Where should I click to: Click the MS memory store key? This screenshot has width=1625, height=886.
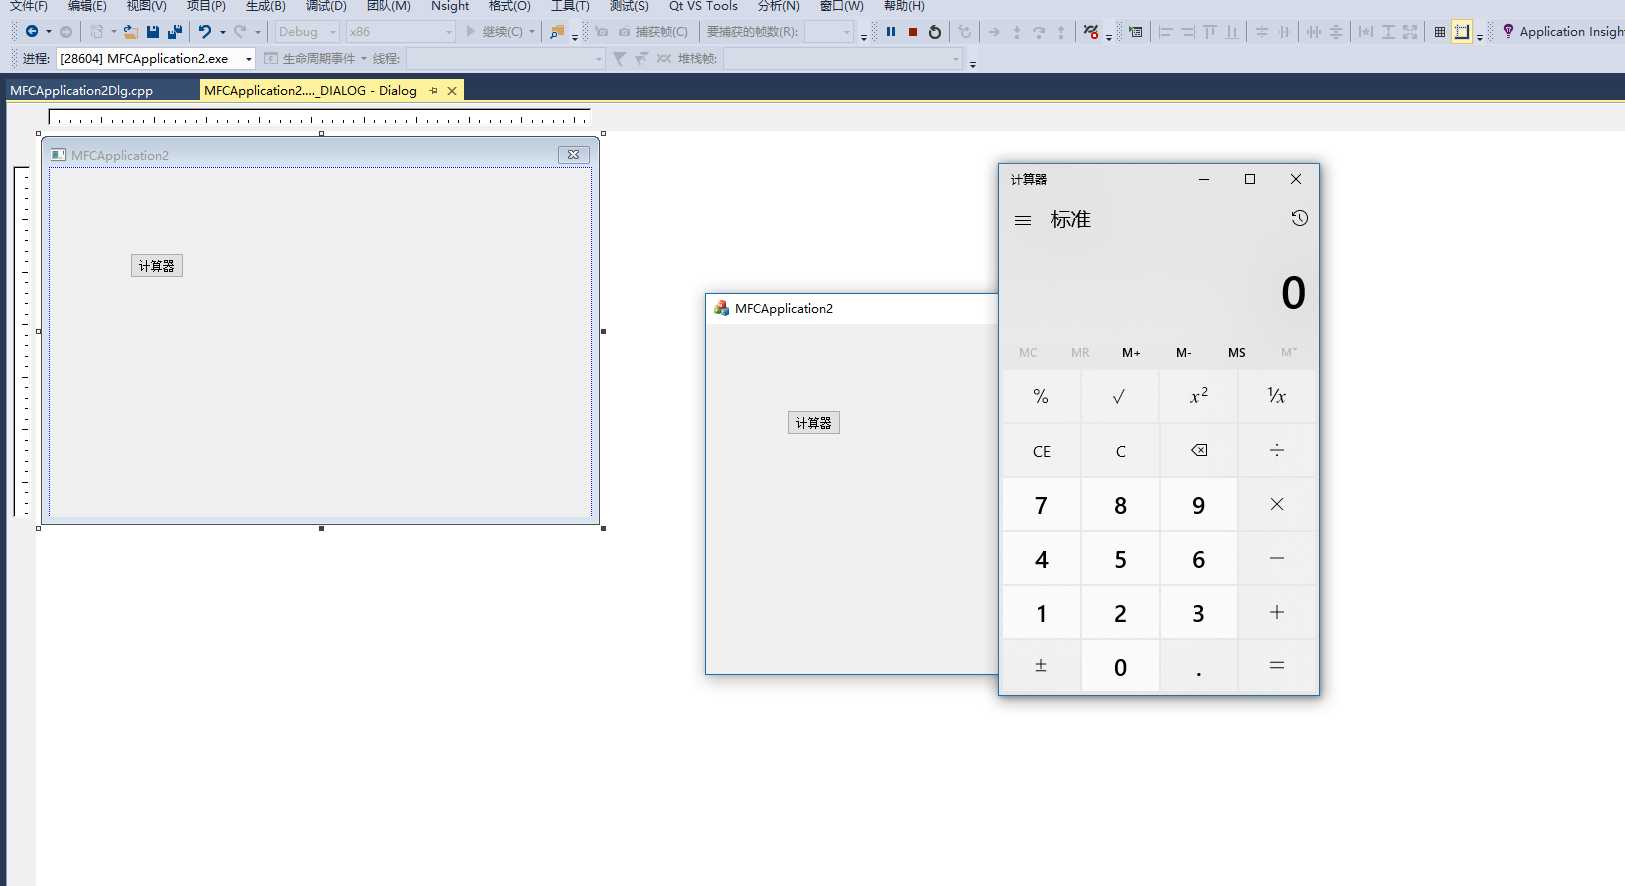pos(1237,352)
